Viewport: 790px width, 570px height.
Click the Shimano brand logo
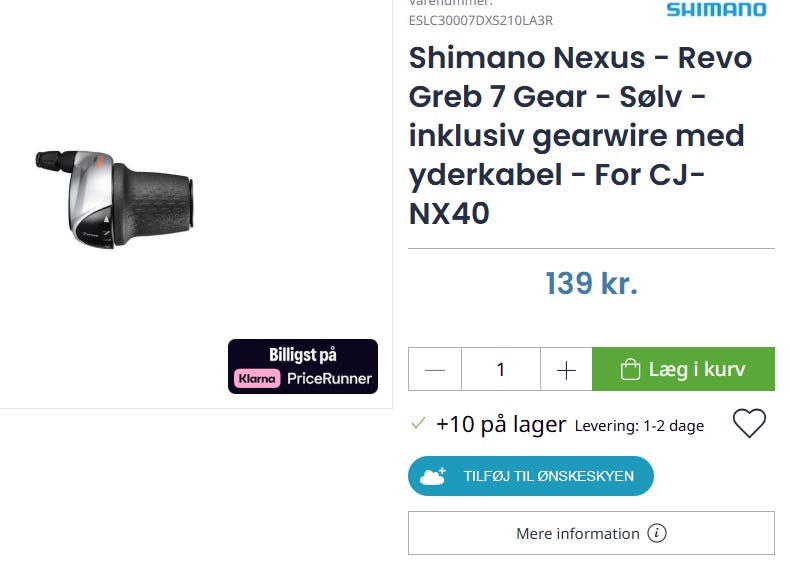tap(716, 10)
